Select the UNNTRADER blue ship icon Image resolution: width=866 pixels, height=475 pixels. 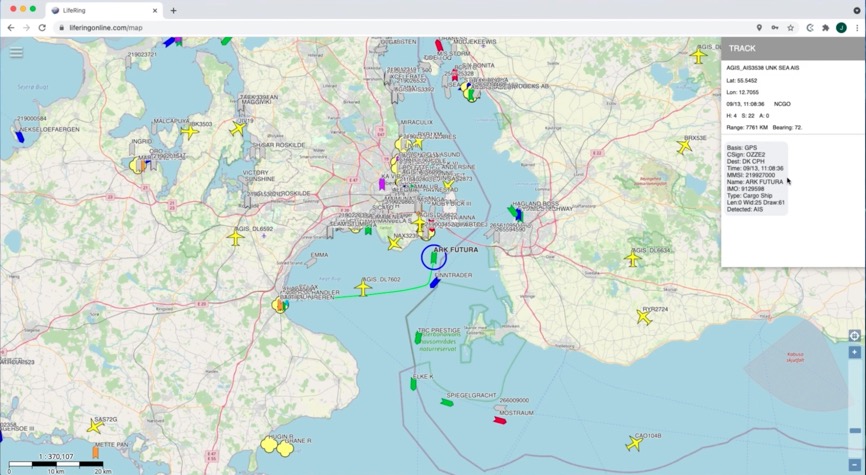435,283
